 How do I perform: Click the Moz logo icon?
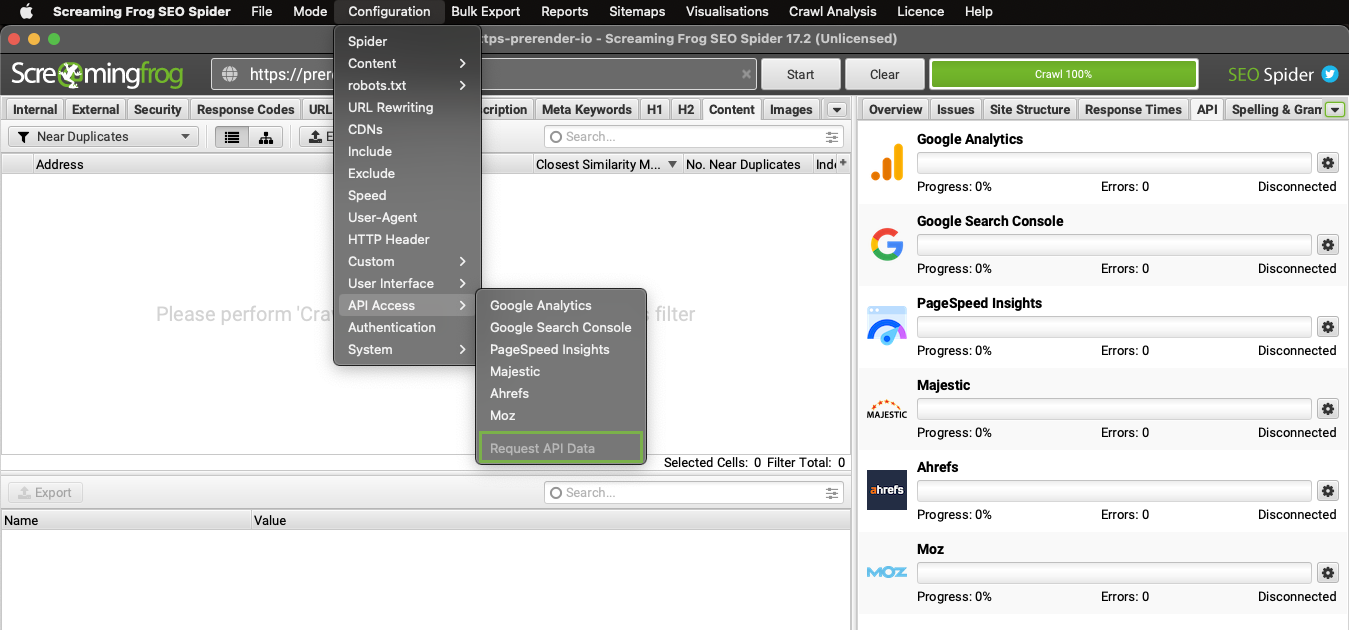887,572
